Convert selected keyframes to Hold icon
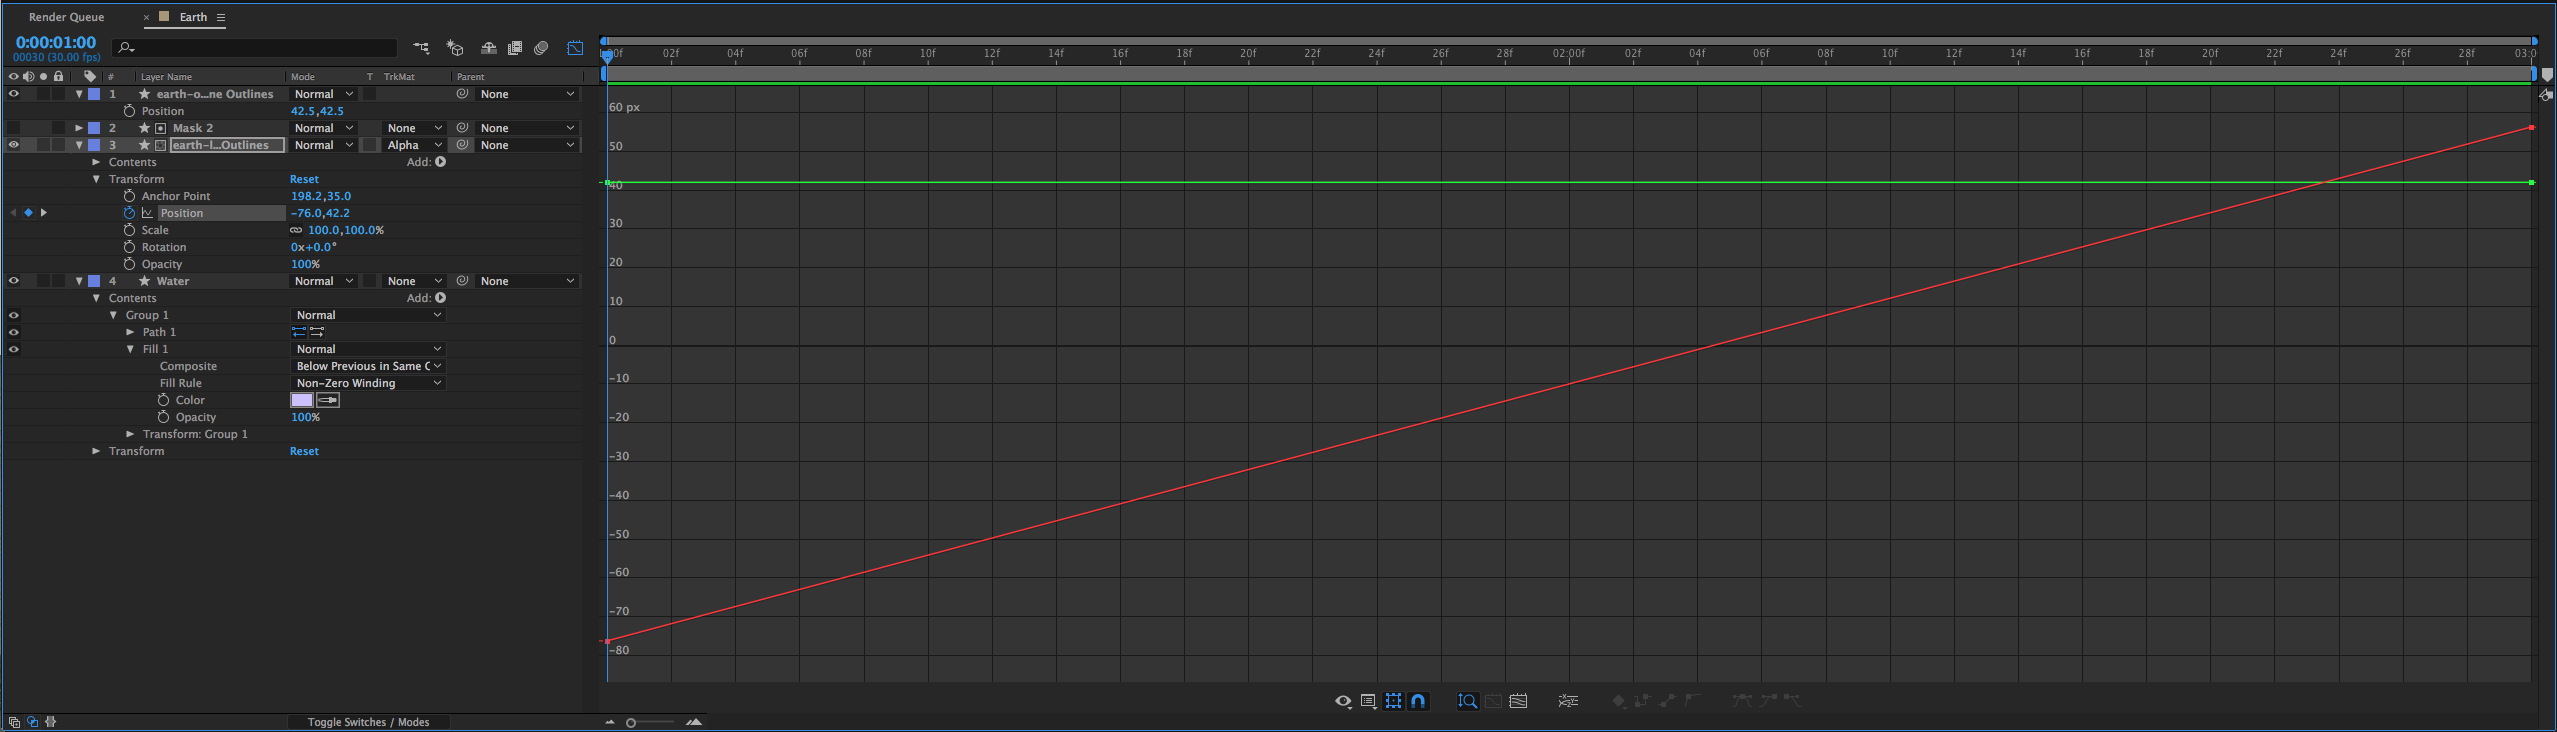This screenshot has height=732, width=2557. click(x=1642, y=701)
